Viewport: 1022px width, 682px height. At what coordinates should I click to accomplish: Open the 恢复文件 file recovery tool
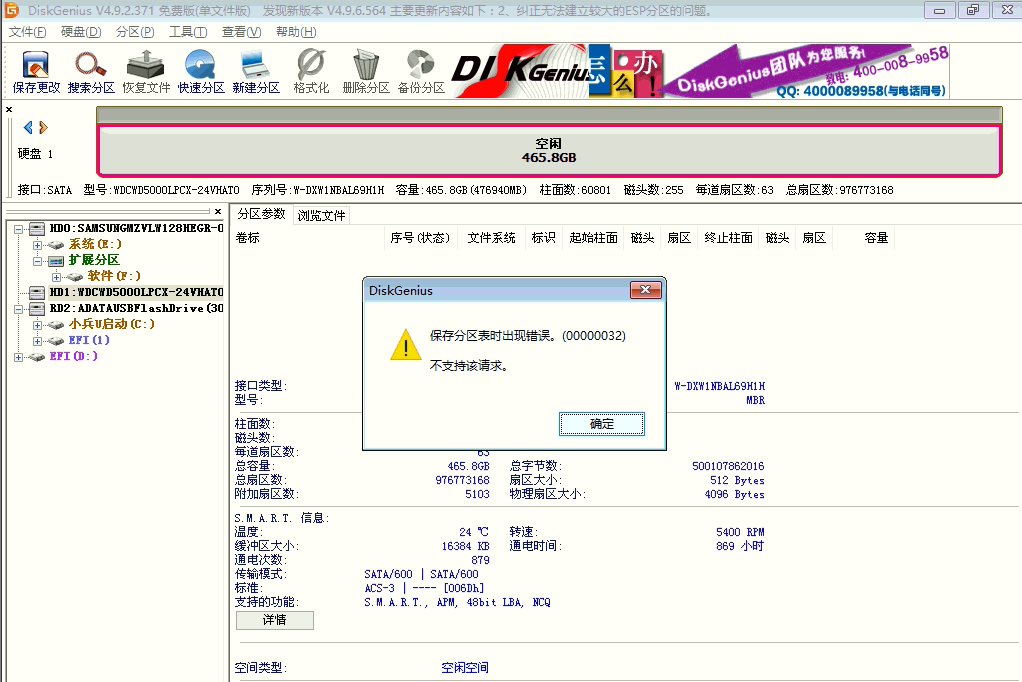click(148, 70)
